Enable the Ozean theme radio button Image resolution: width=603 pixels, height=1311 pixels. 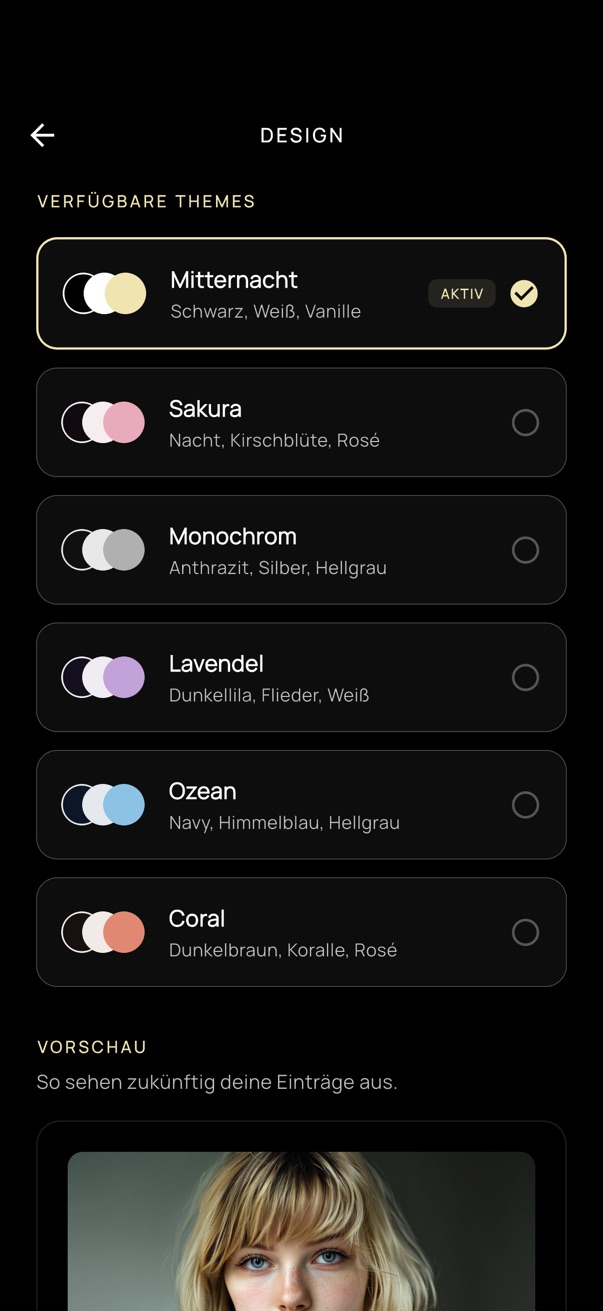coord(525,805)
